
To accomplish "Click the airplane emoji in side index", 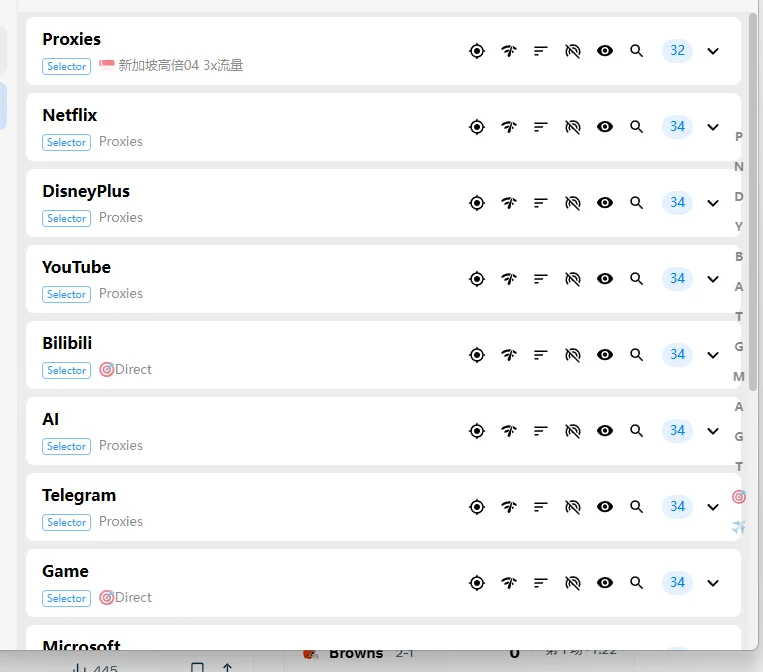I will tap(739, 527).
